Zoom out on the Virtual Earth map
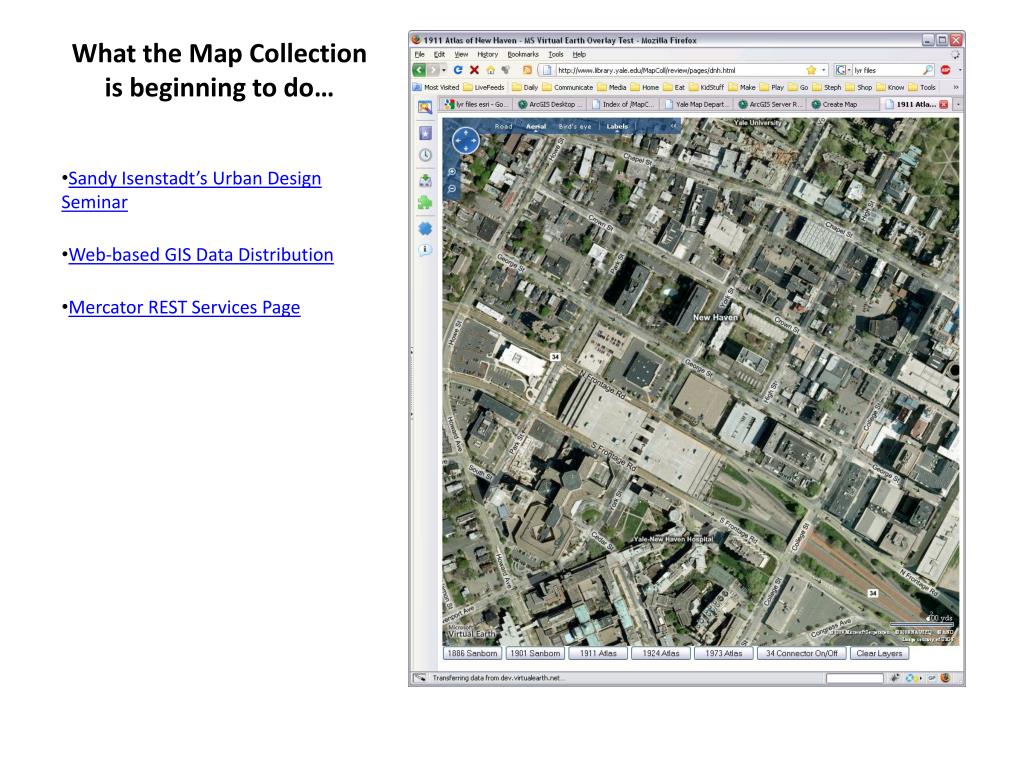 coord(452,189)
